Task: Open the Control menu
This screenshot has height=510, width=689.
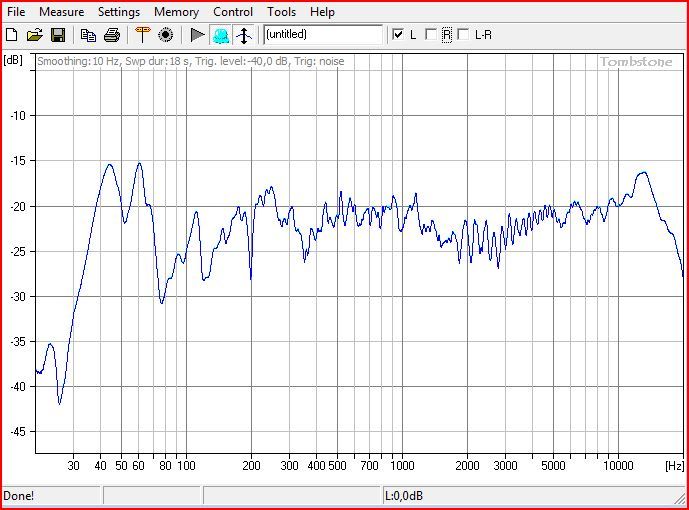Action: pyautogui.click(x=233, y=12)
